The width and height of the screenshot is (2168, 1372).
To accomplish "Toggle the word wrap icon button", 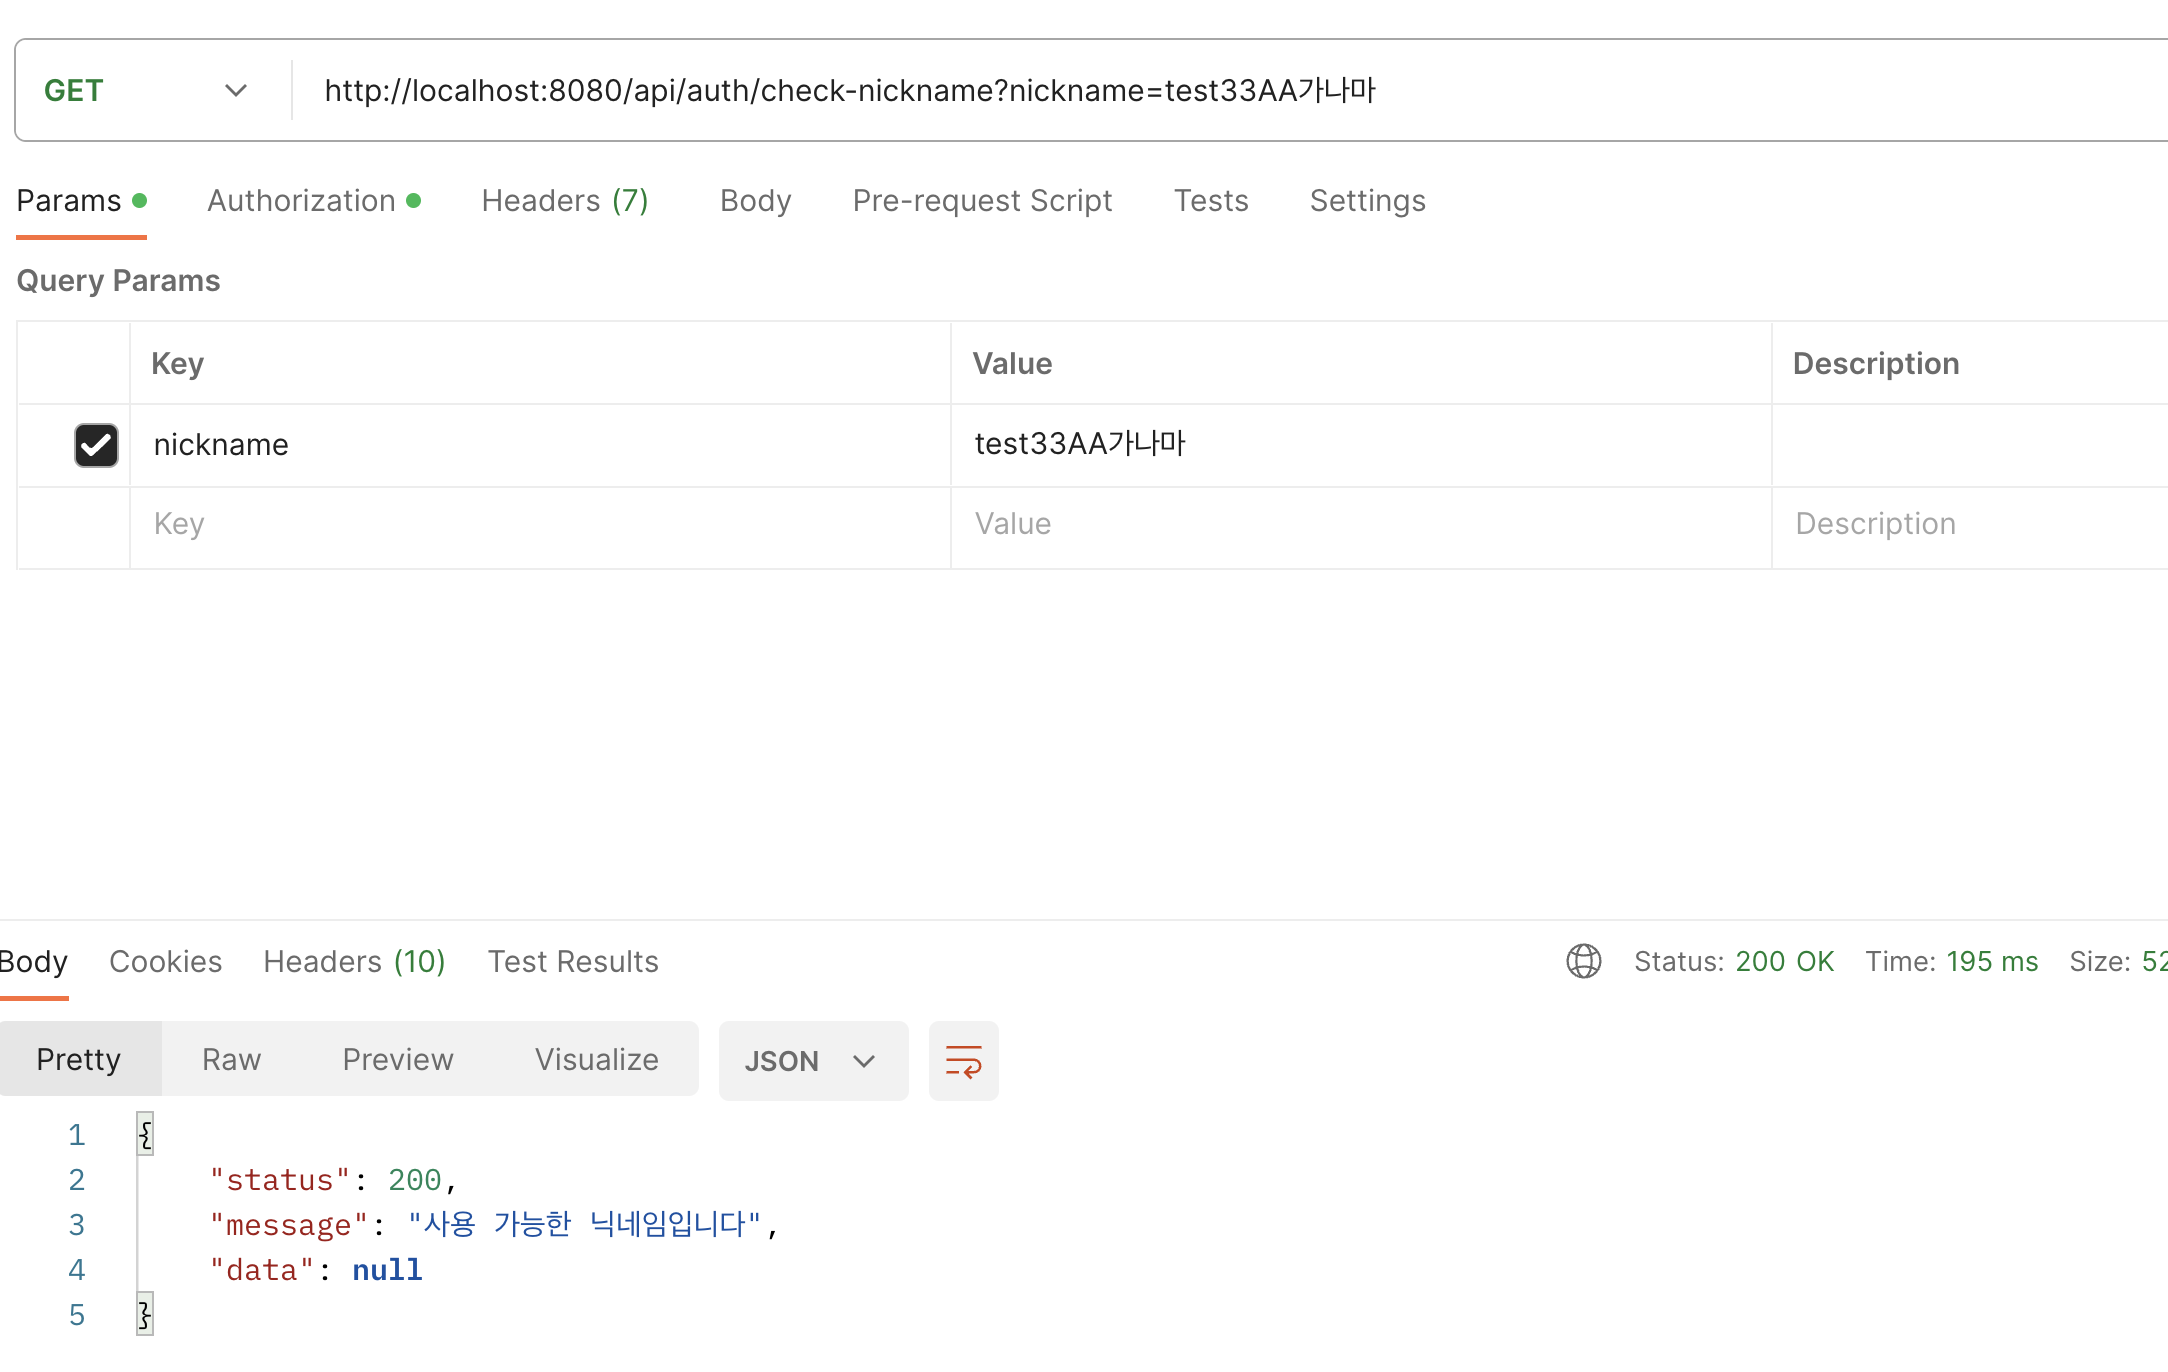I will click(x=963, y=1061).
